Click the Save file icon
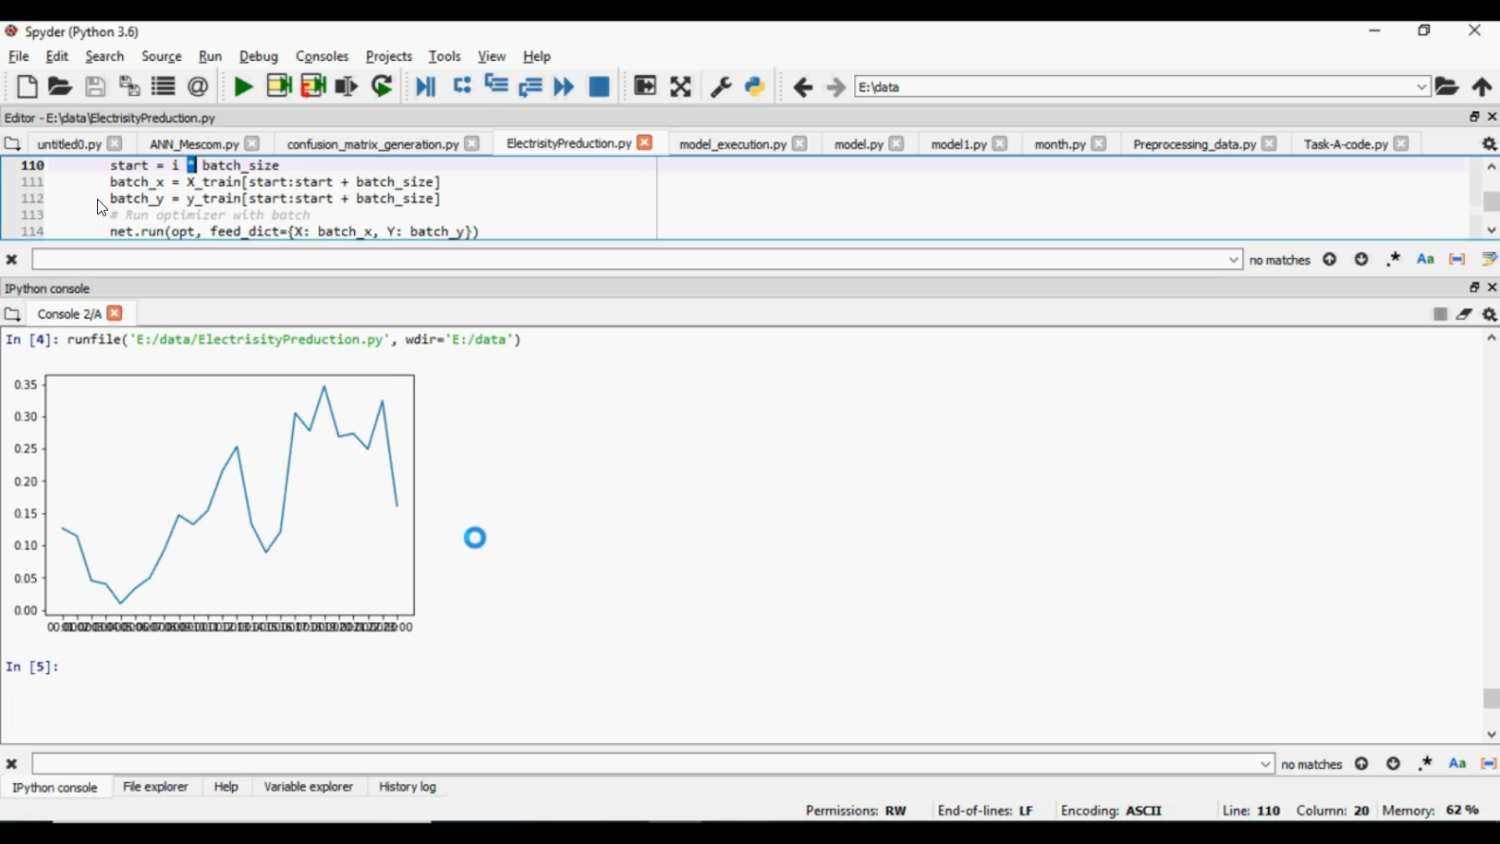 click(95, 87)
